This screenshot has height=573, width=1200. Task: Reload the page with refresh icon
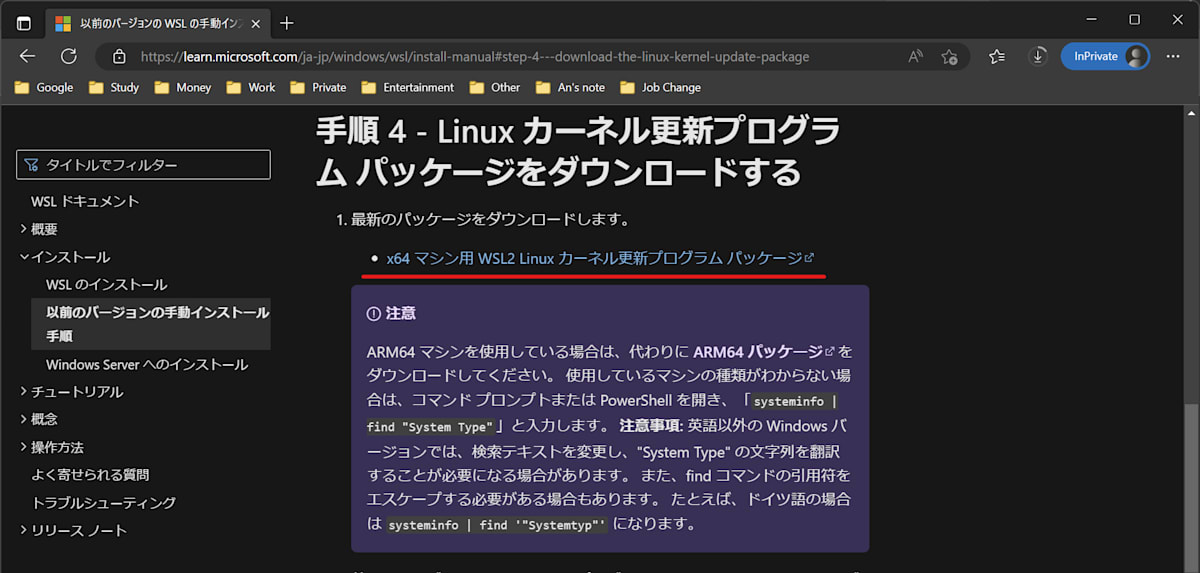(x=69, y=56)
